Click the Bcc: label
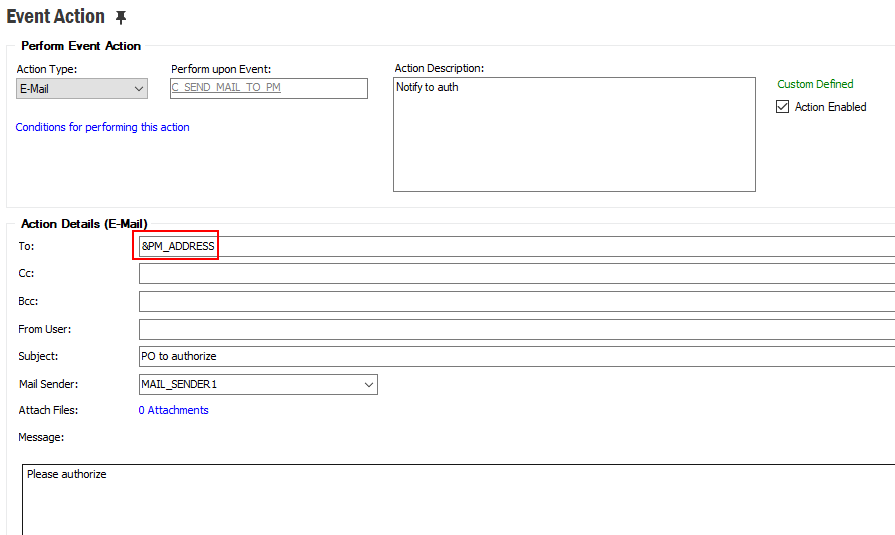The image size is (895, 535). [28, 301]
